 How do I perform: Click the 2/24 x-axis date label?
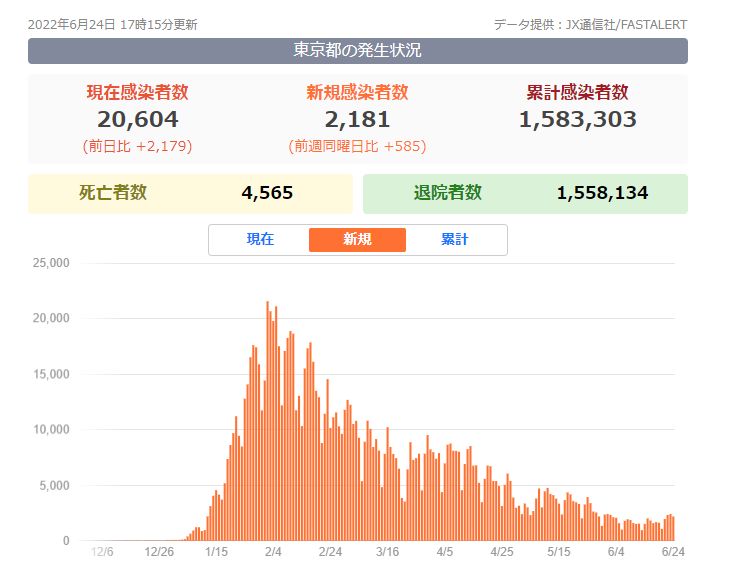pyautogui.click(x=330, y=552)
